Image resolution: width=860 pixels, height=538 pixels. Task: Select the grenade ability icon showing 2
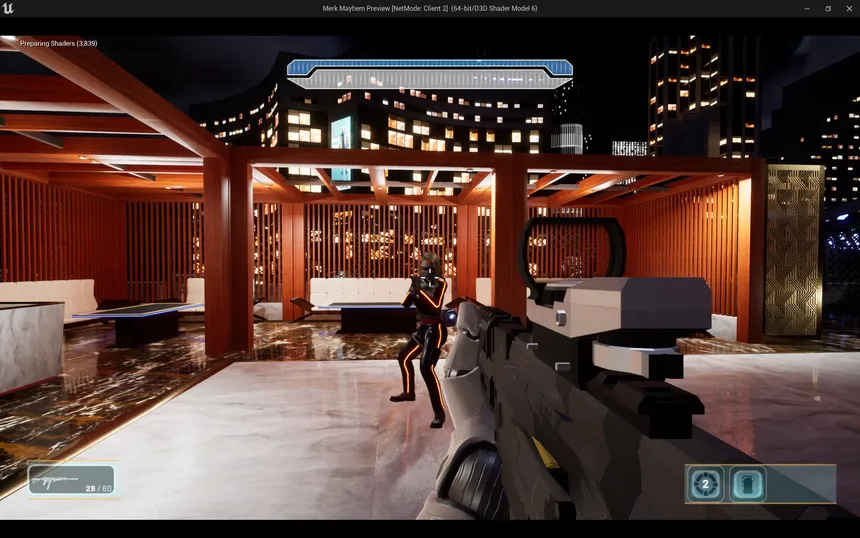coord(705,484)
